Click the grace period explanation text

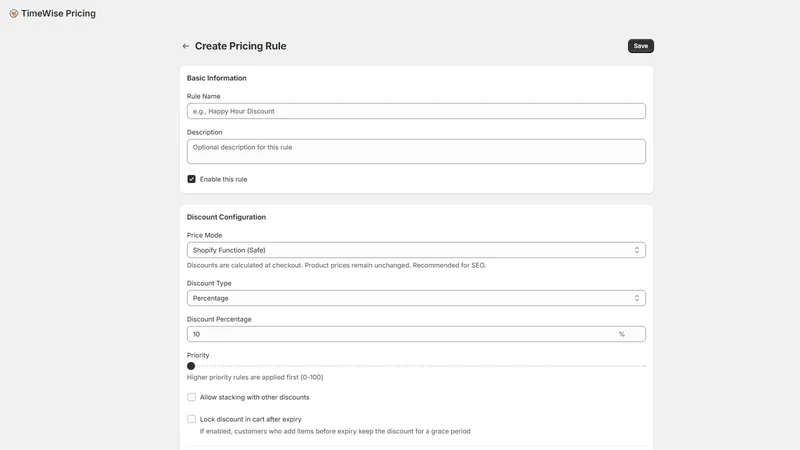[335, 431]
